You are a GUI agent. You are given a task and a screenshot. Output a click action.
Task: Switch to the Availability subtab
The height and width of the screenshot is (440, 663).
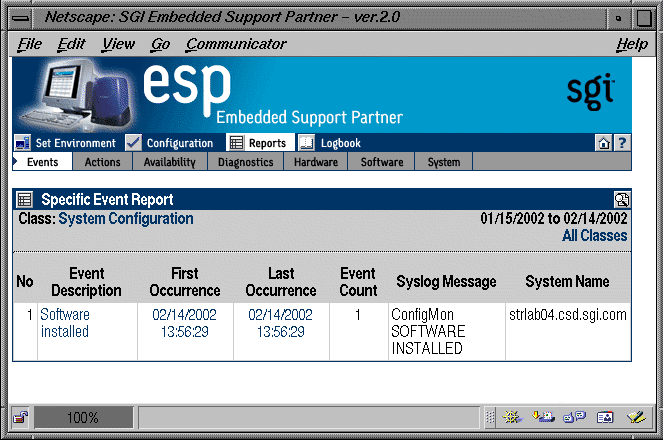[x=170, y=162]
